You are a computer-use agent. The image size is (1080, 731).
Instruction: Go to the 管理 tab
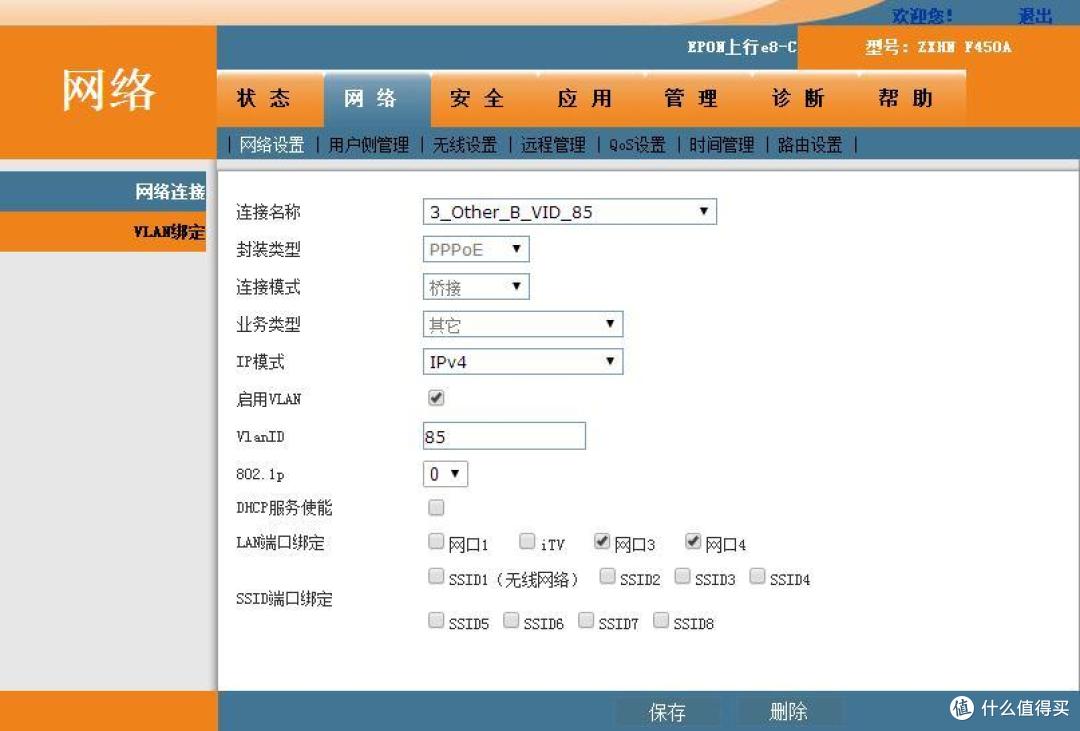tap(698, 99)
